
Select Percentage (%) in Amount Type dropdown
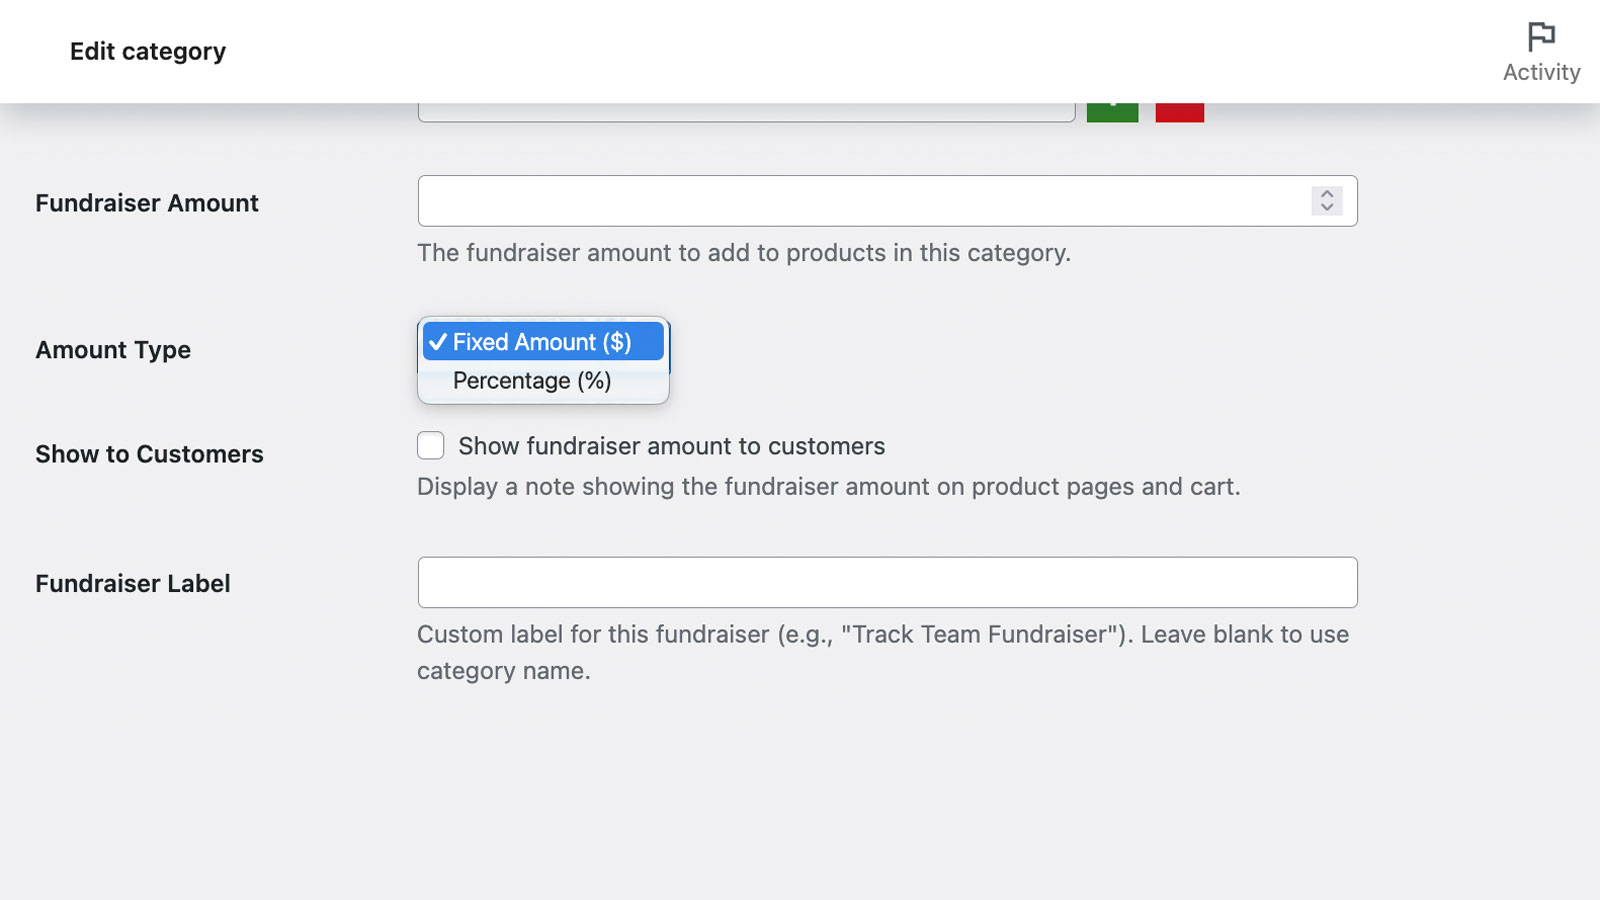coord(531,380)
